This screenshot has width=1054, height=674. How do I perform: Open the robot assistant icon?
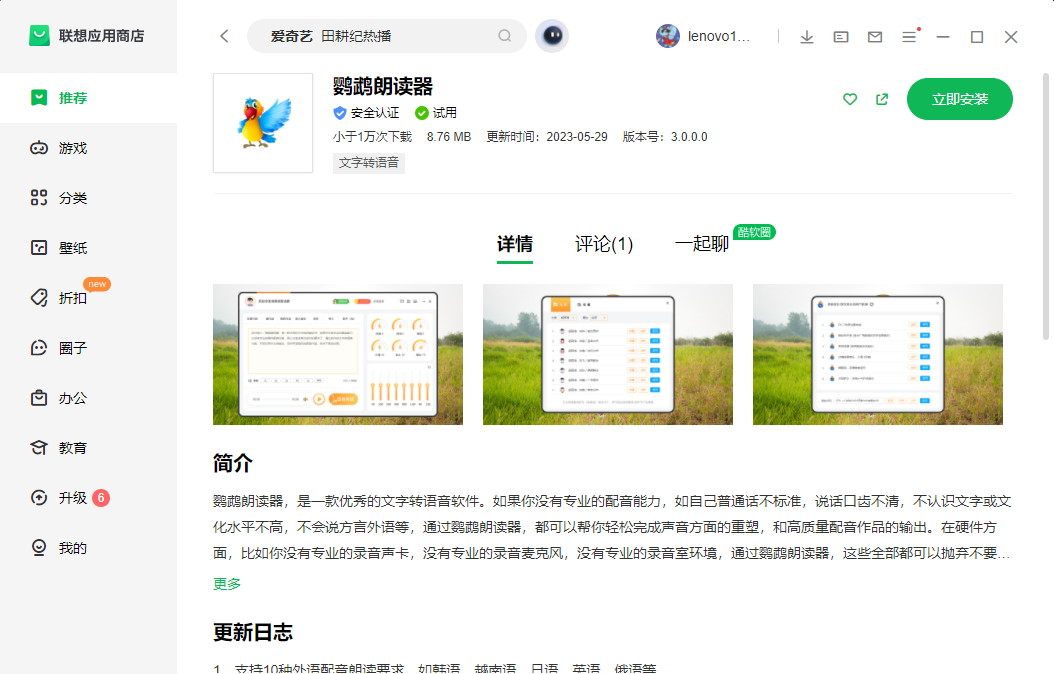point(552,36)
